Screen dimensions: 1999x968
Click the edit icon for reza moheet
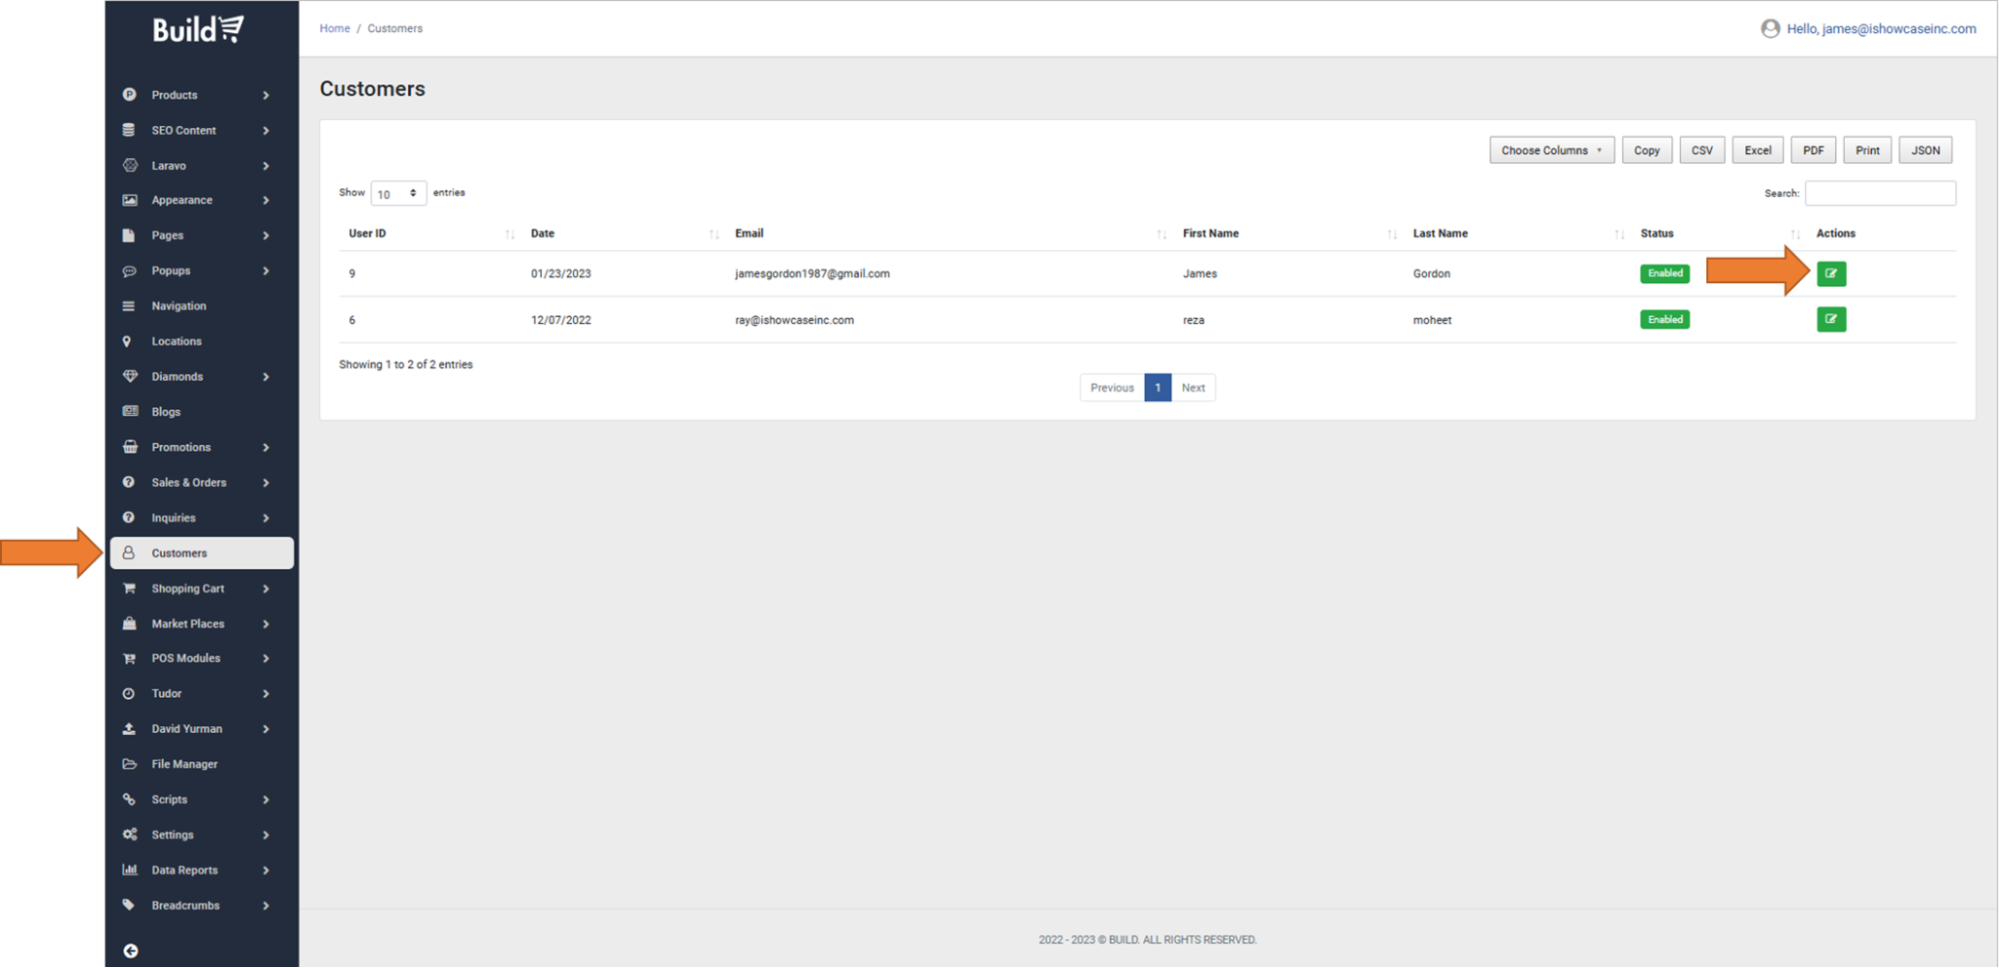[1830, 320]
